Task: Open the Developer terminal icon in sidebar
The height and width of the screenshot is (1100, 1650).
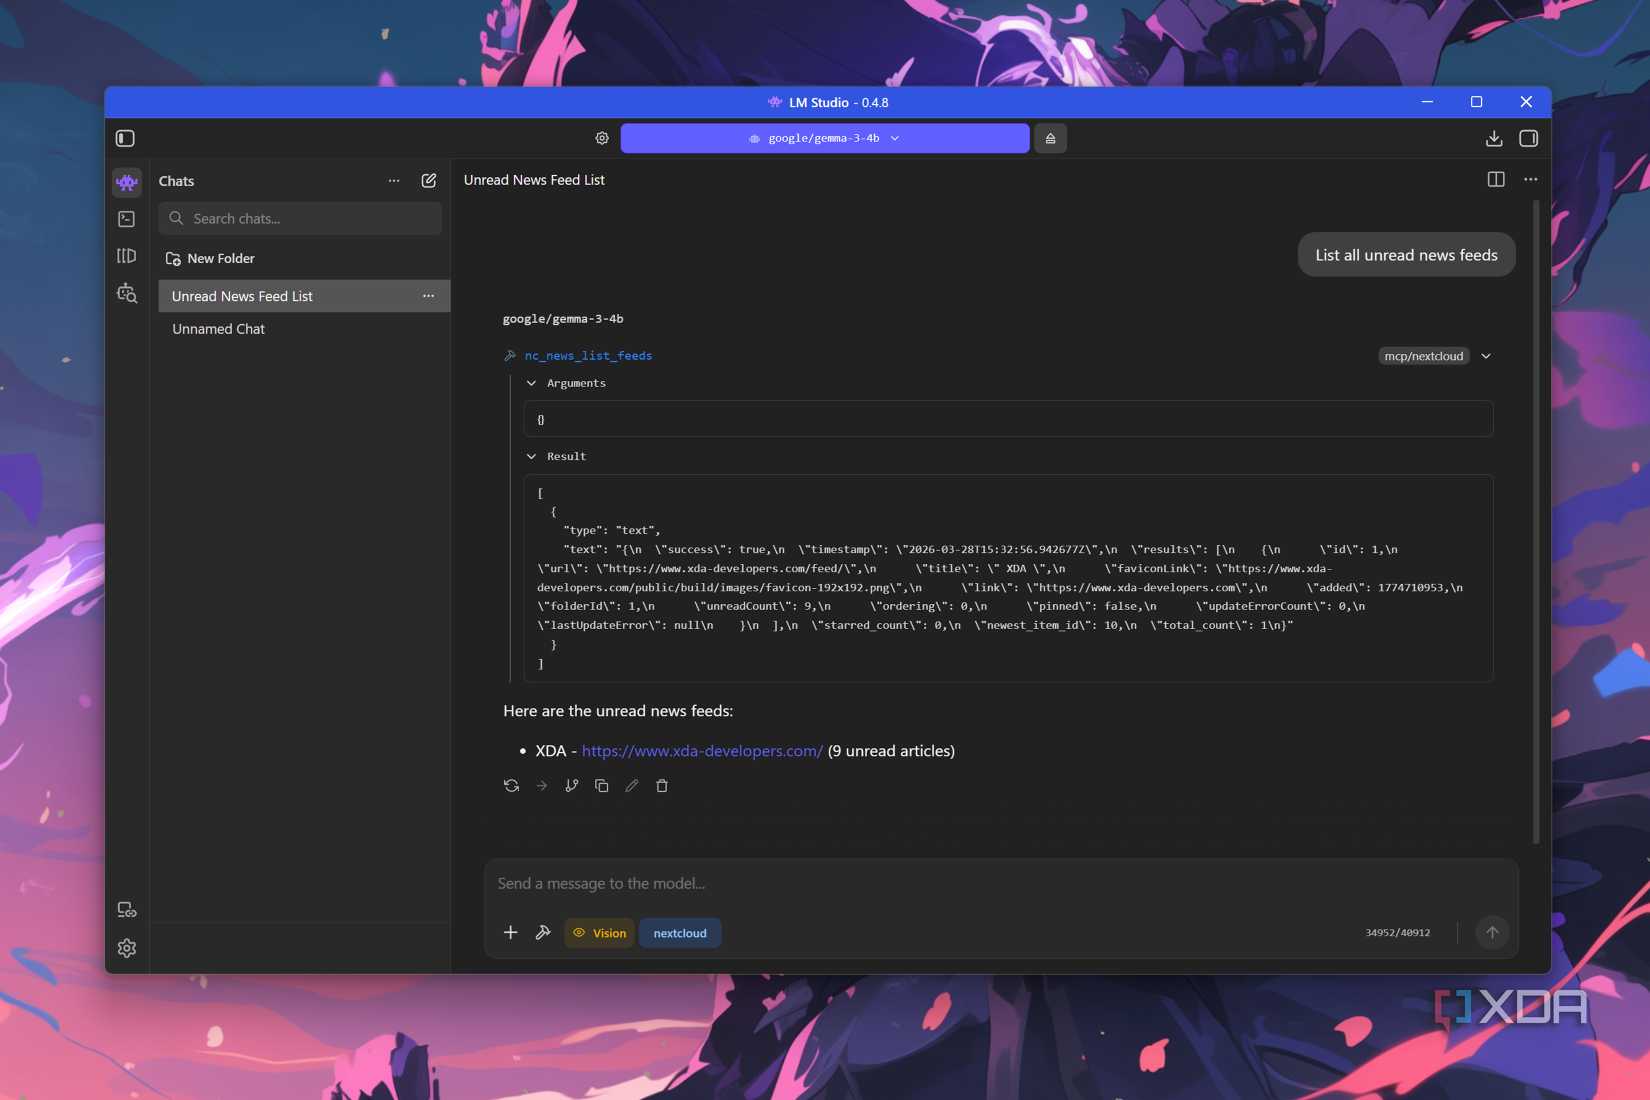Action: click(x=127, y=219)
